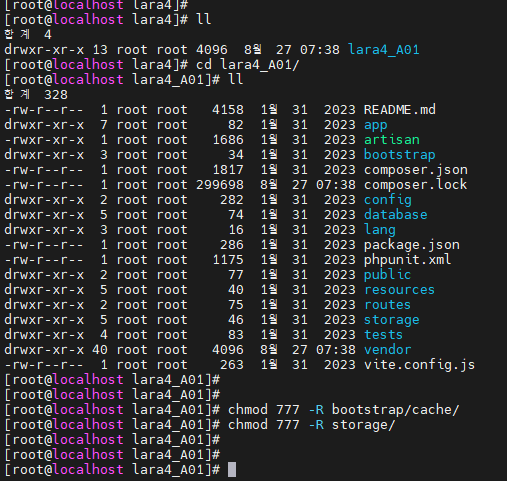Click the file size 4158 for README.md
The height and width of the screenshot is (481, 507).
click(228, 110)
